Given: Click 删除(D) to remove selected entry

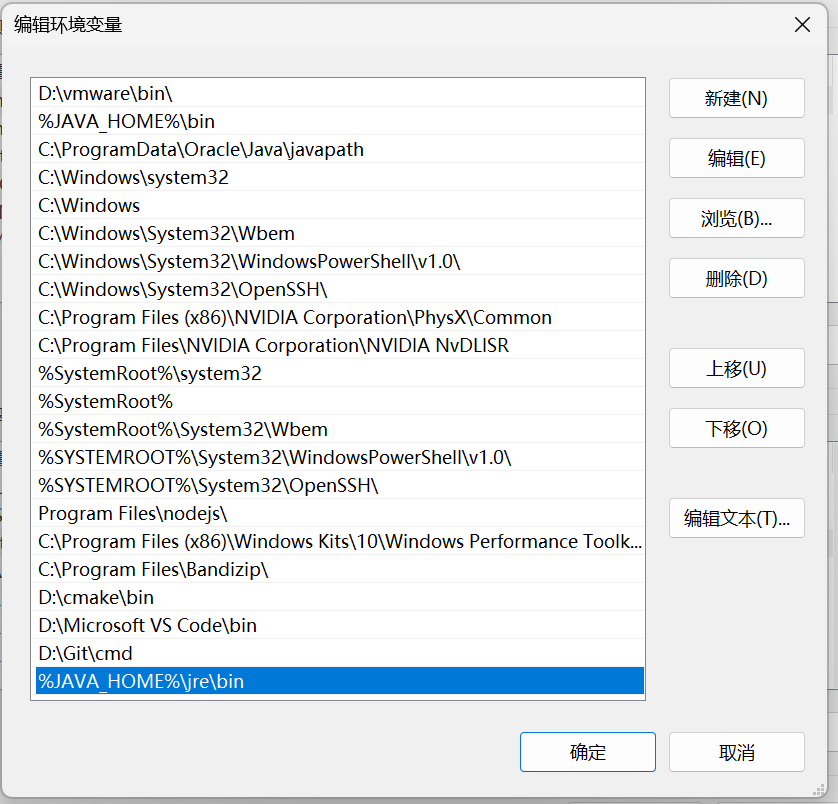Looking at the screenshot, I should [x=736, y=278].
